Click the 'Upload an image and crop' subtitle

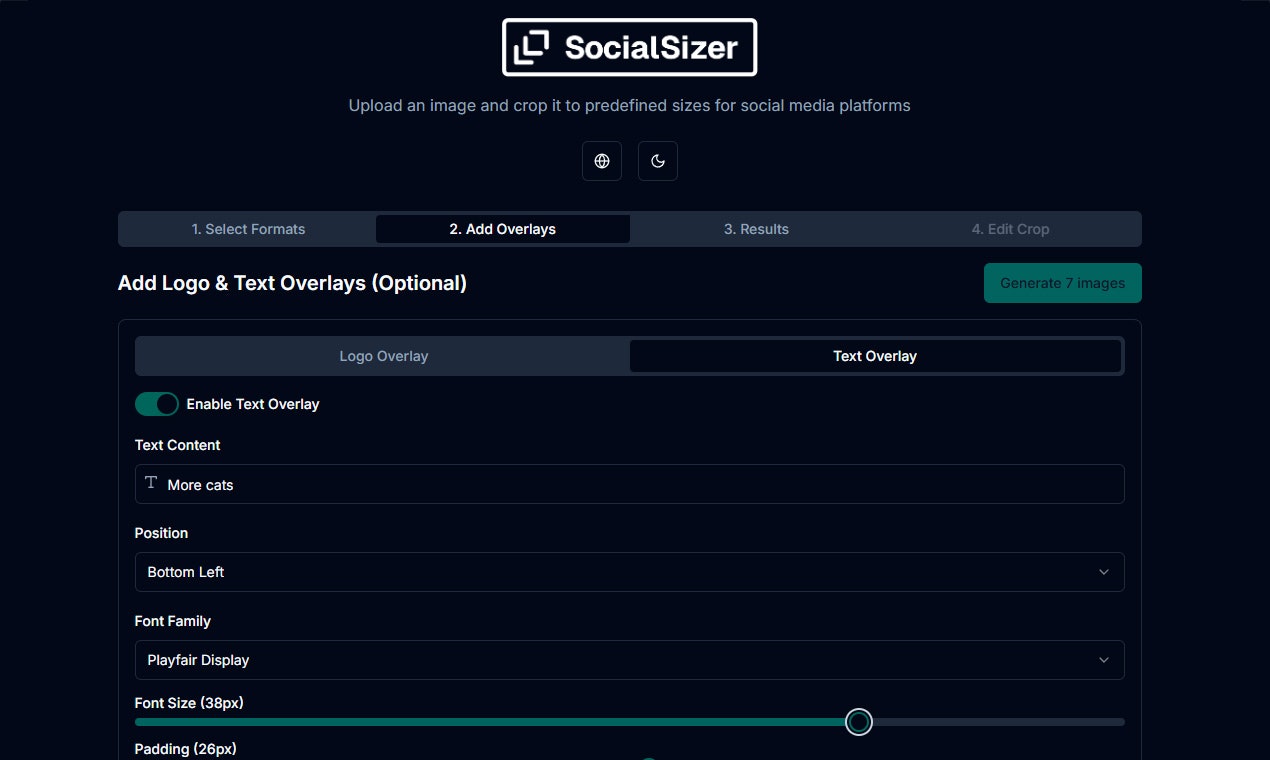click(x=629, y=105)
